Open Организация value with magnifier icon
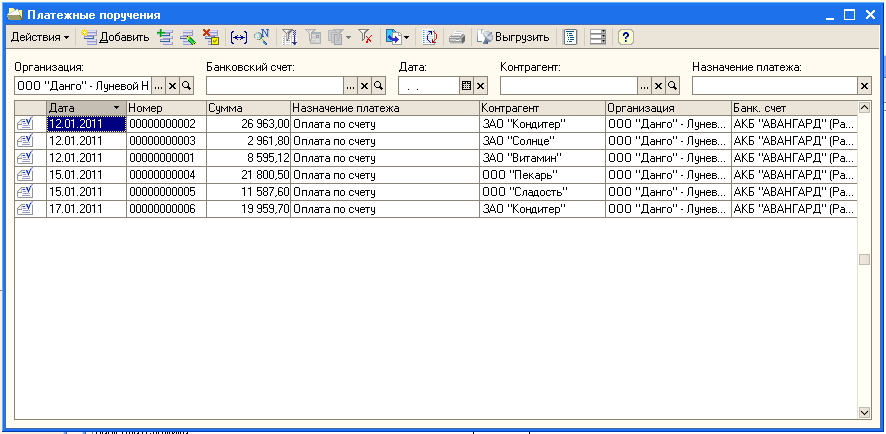Screen dimensions: 886x434 186,86
